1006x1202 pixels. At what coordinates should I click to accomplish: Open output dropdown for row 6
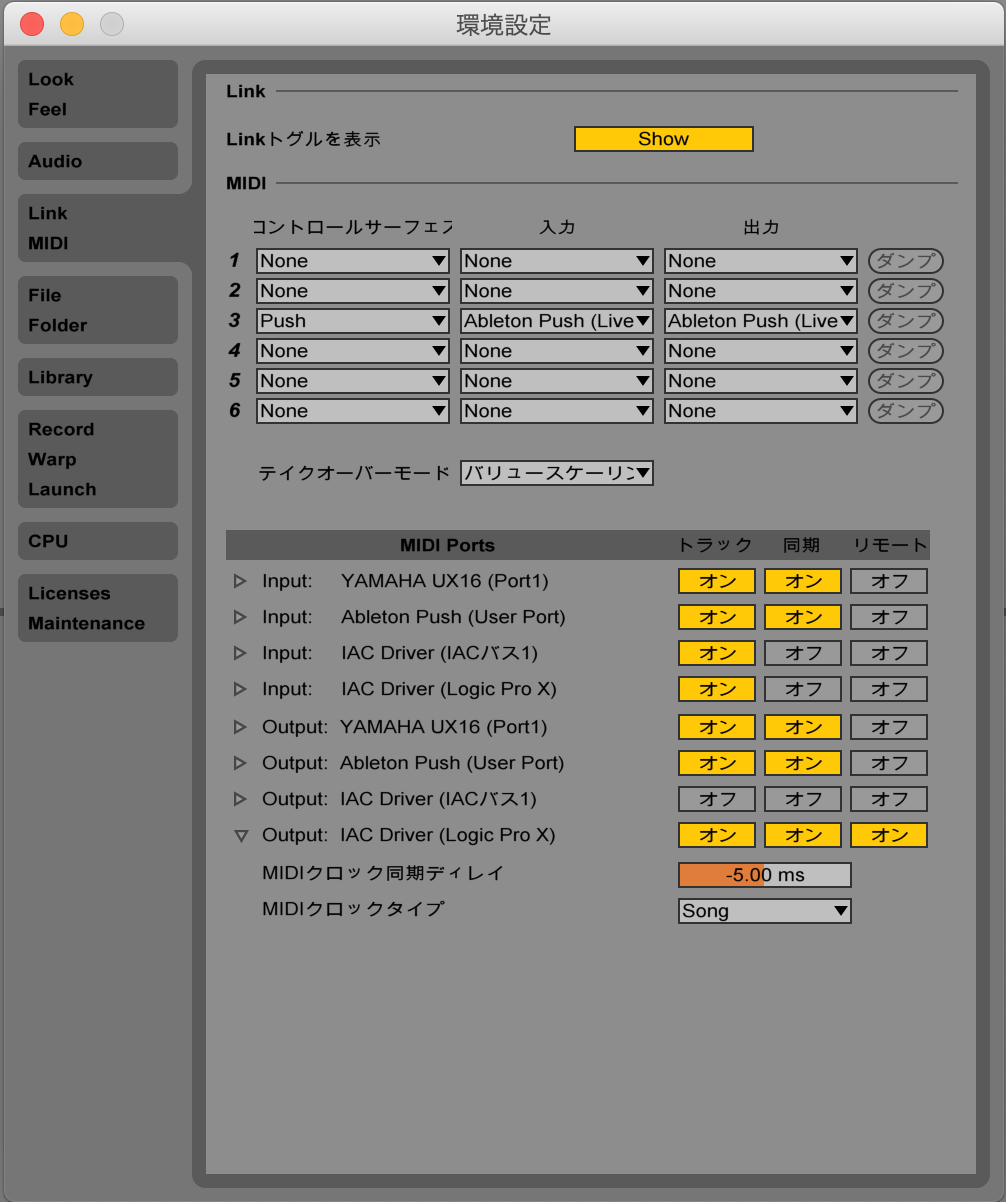(761, 411)
